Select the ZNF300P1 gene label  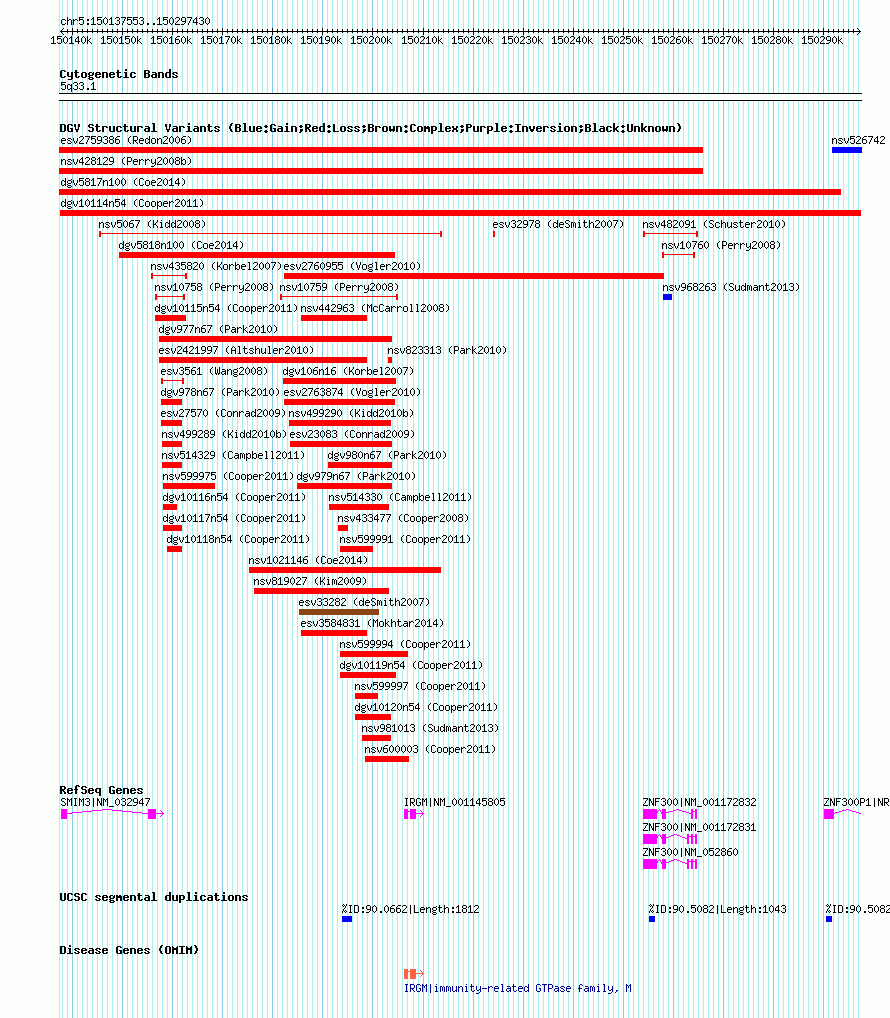coord(856,802)
